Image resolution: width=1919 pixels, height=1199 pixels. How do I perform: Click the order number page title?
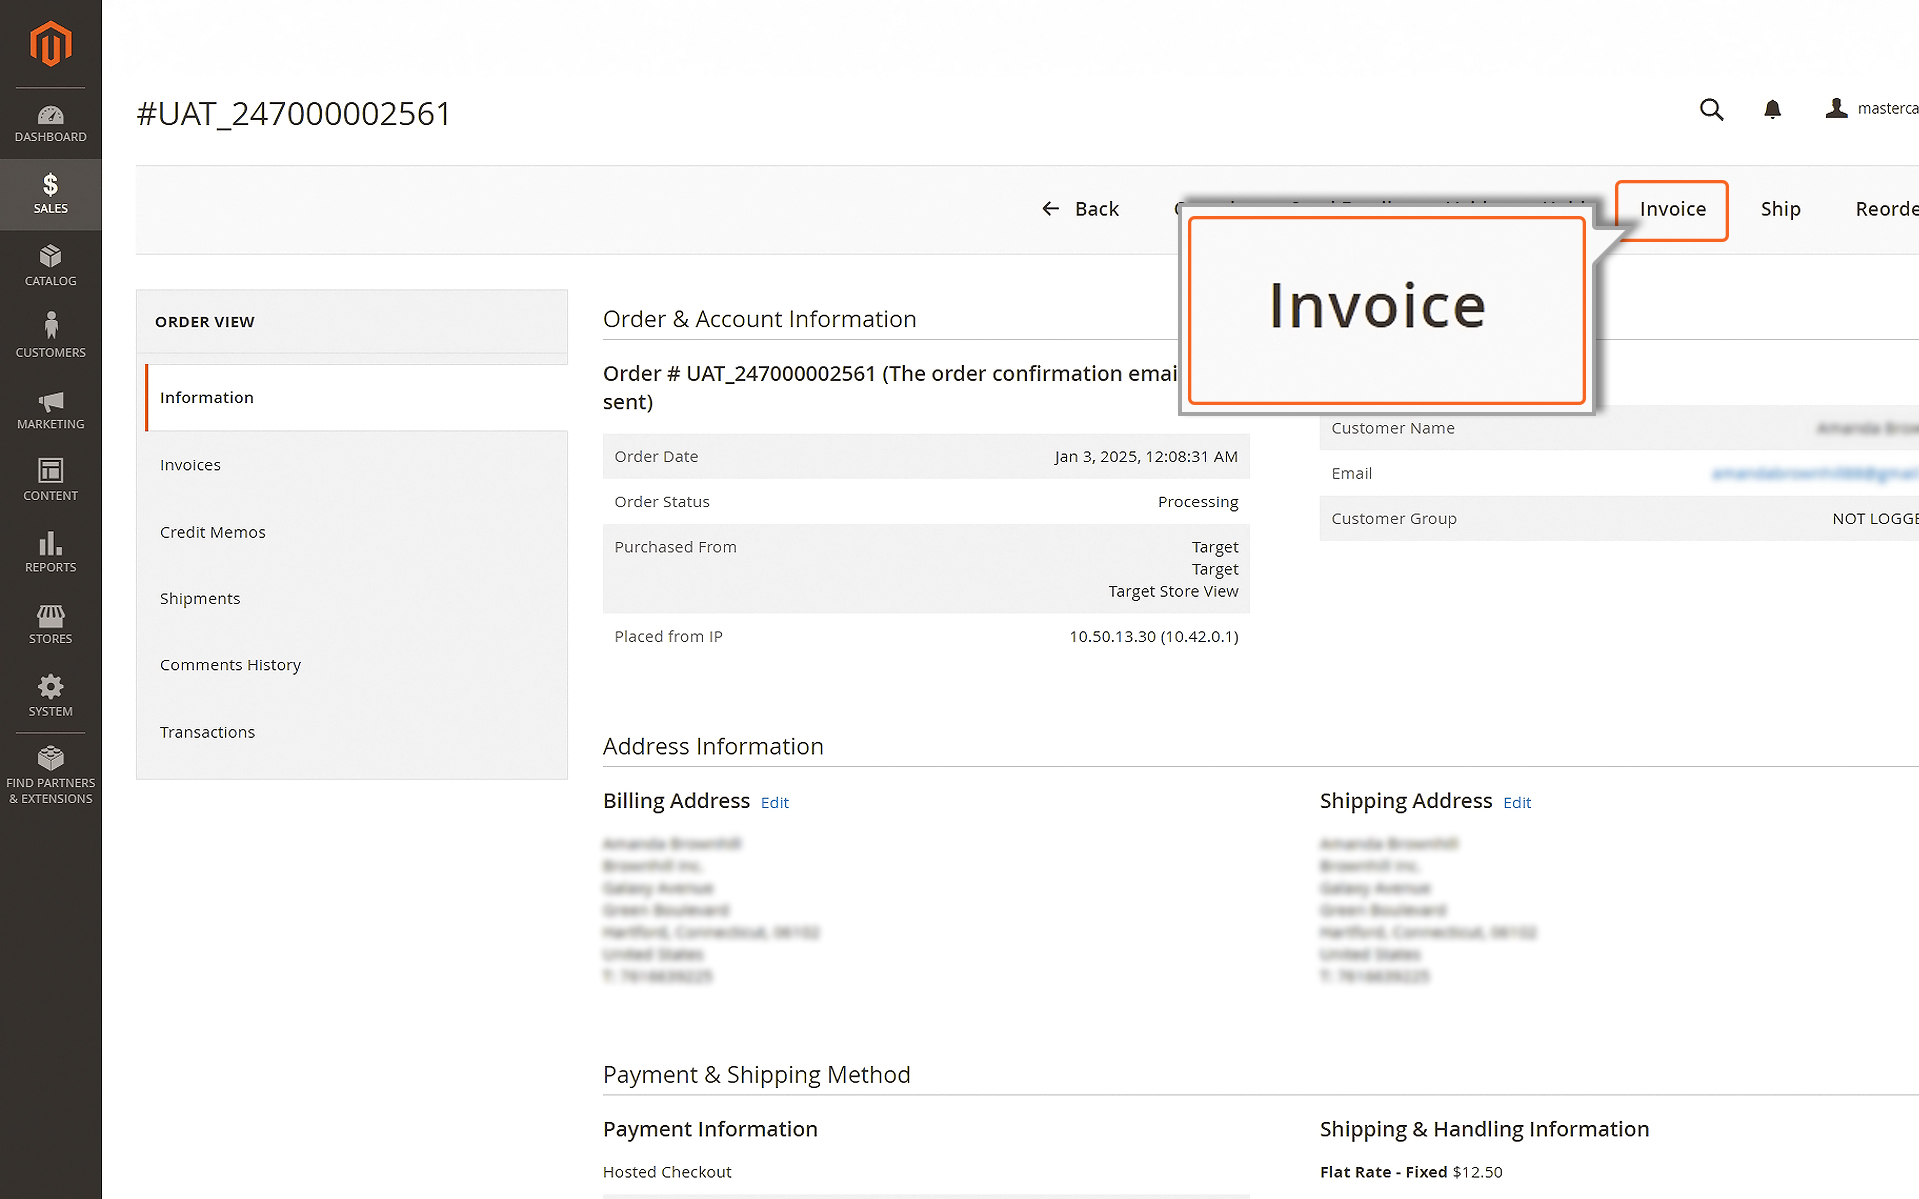point(294,114)
